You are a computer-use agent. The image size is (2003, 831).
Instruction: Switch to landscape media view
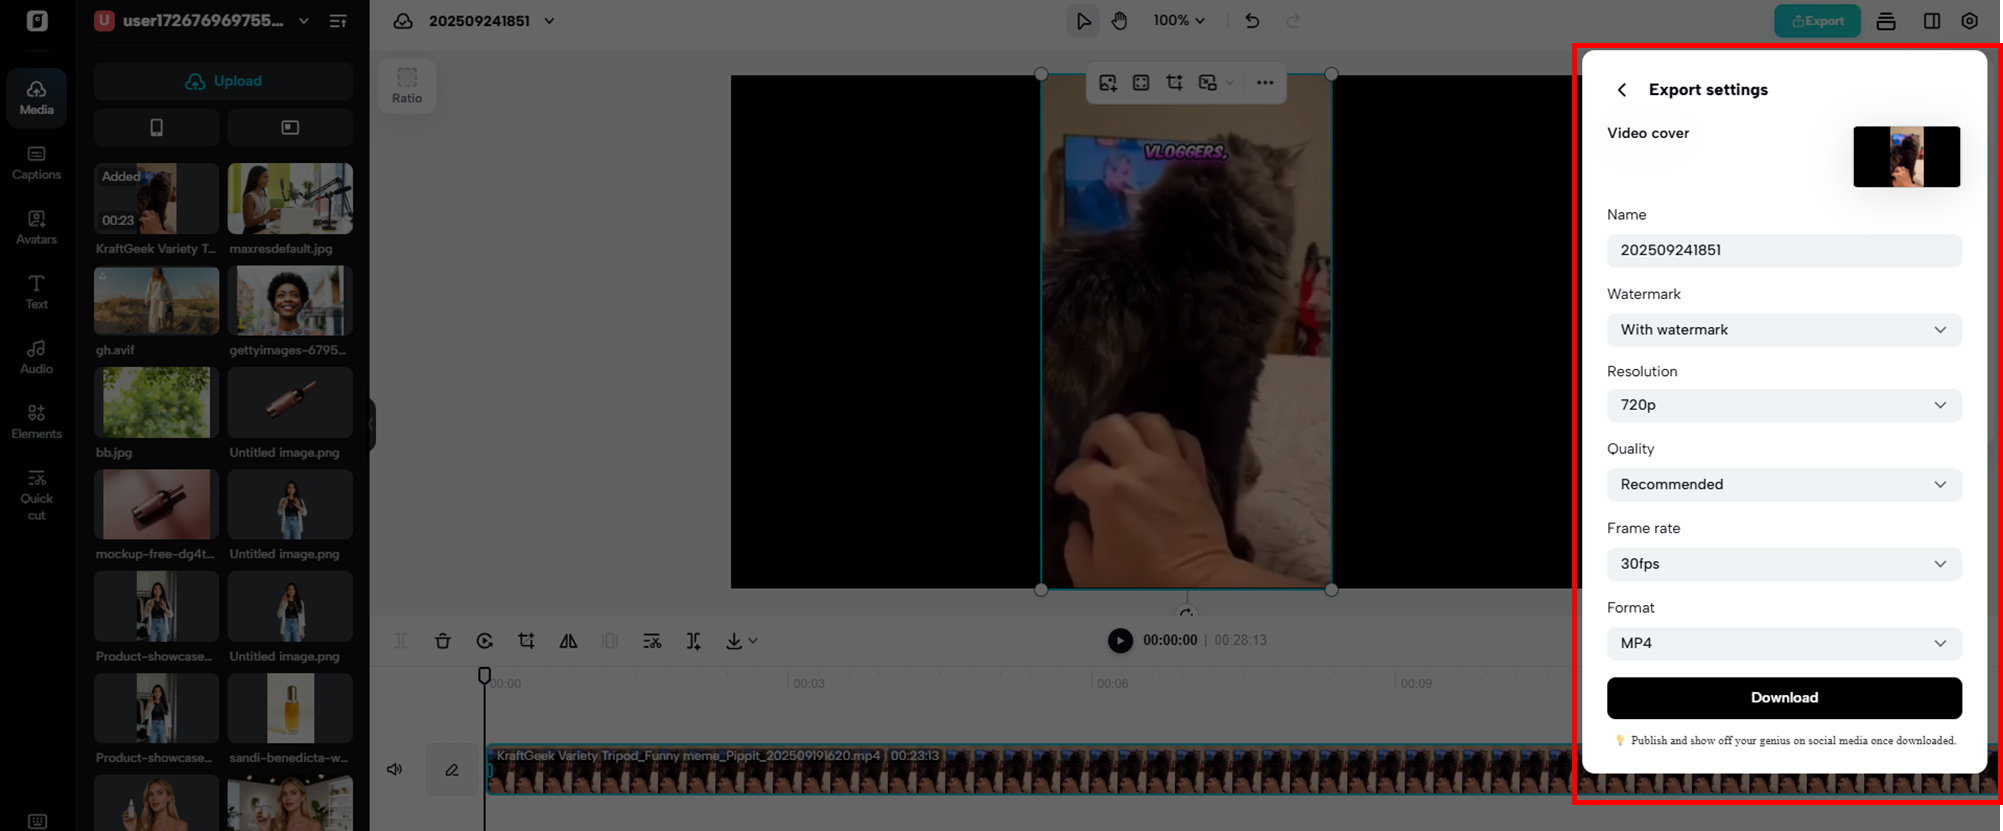tap(290, 128)
